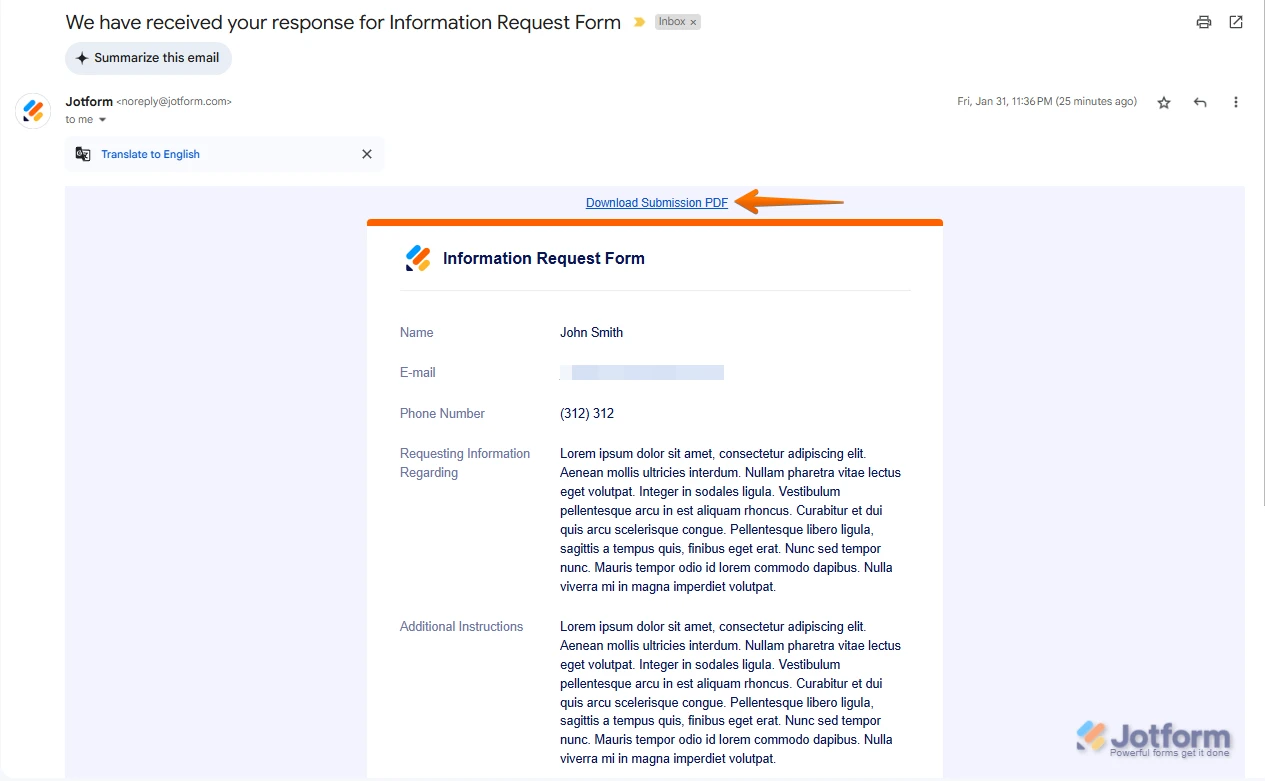The image size is (1265, 781).
Task: Dismiss the translation banner
Action: coord(366,154)
